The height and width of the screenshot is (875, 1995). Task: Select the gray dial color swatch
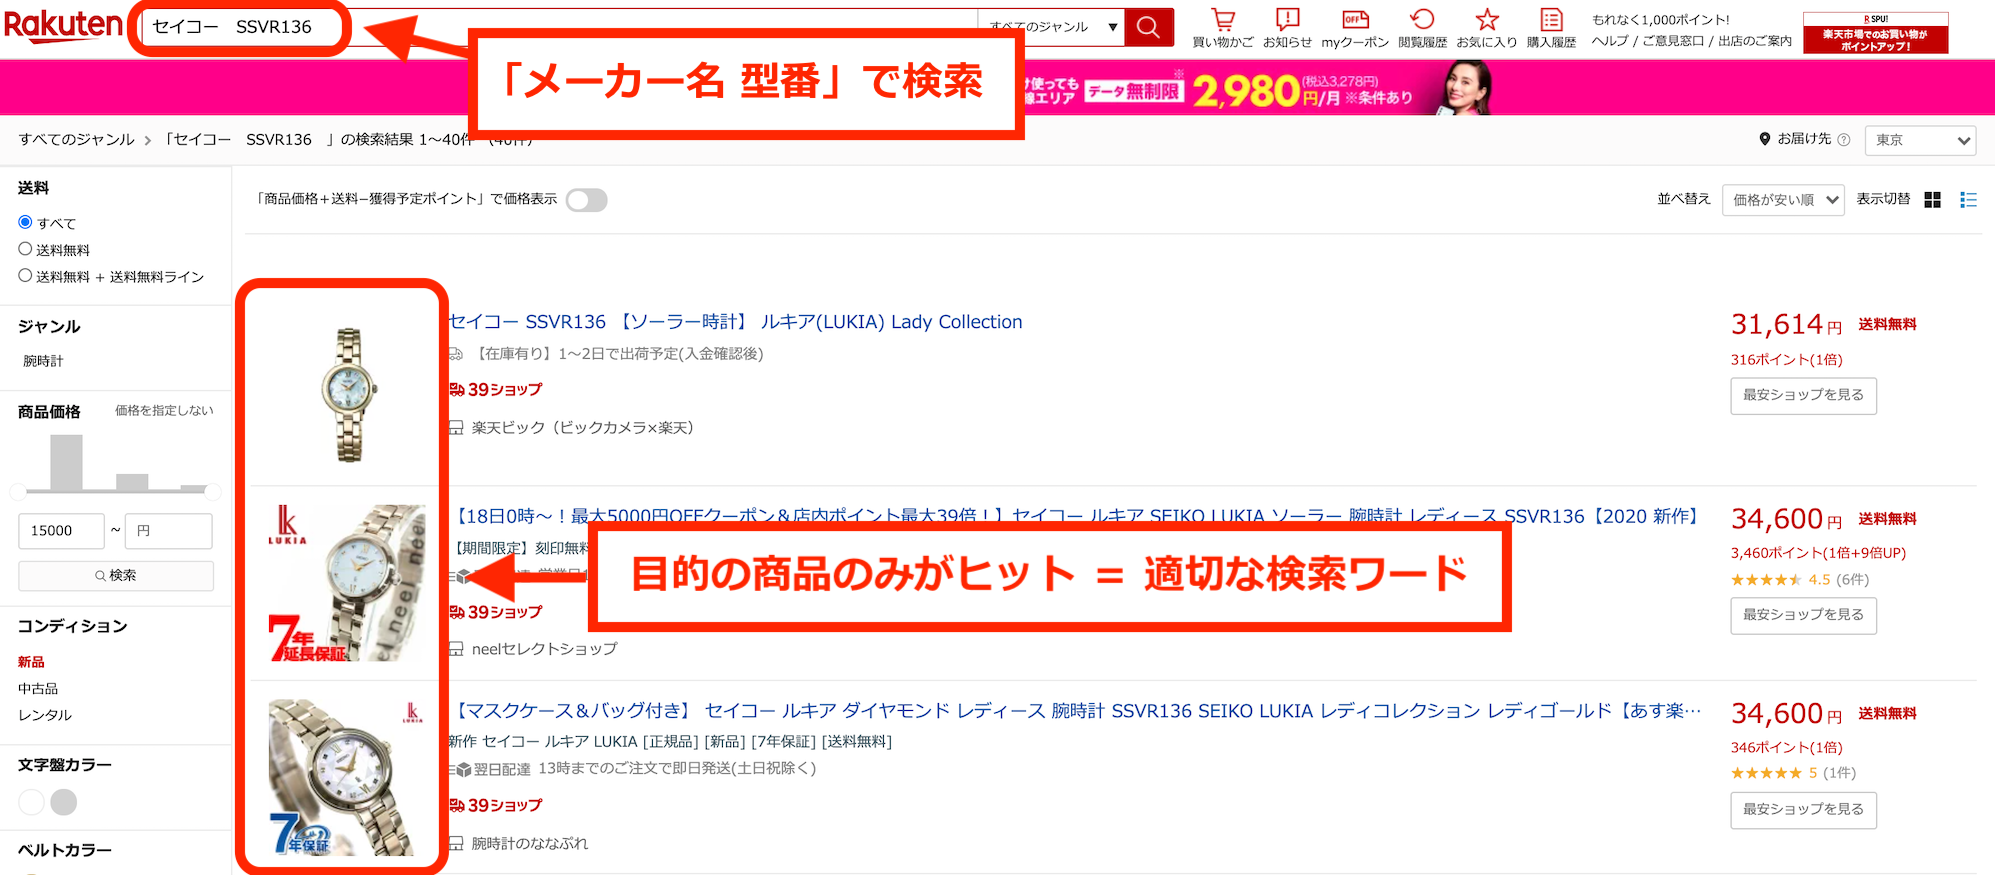tap(64, 802)
